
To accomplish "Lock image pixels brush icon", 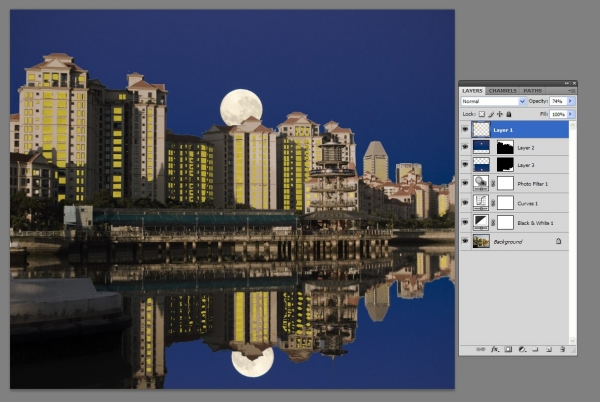I will click(x=491, y=114).
